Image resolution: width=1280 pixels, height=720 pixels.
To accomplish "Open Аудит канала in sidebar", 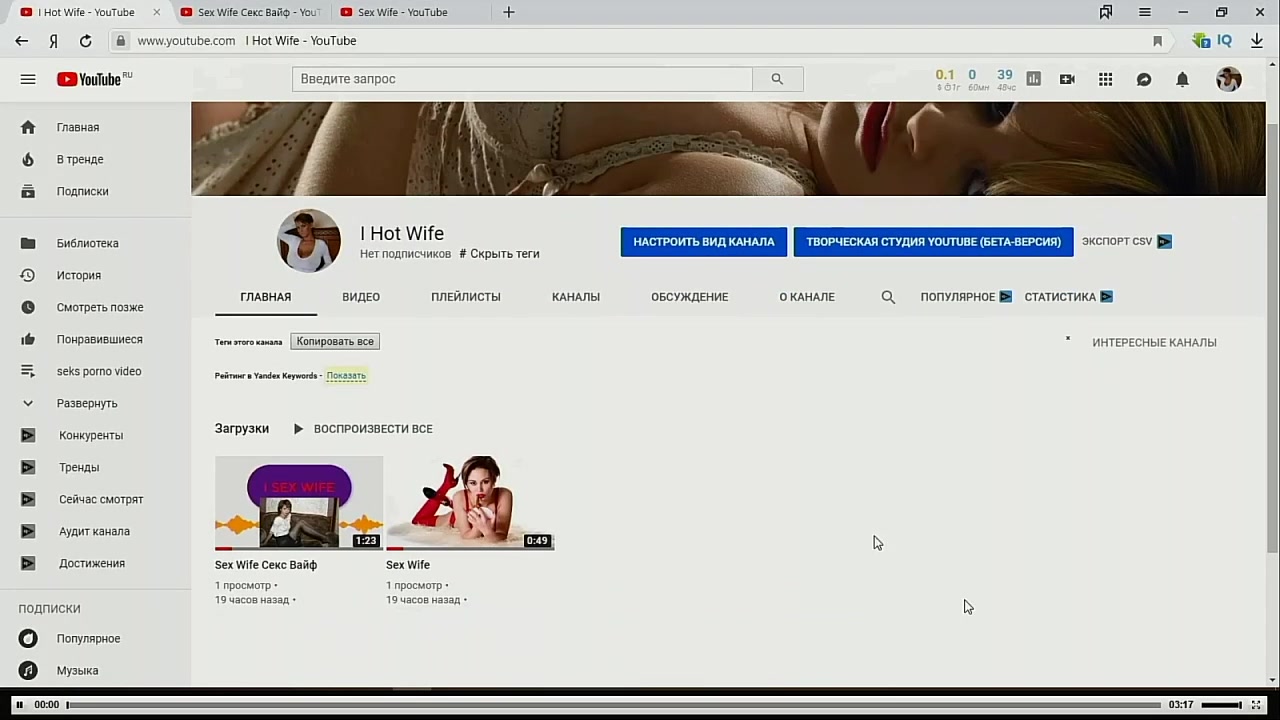I will point(95,531).
